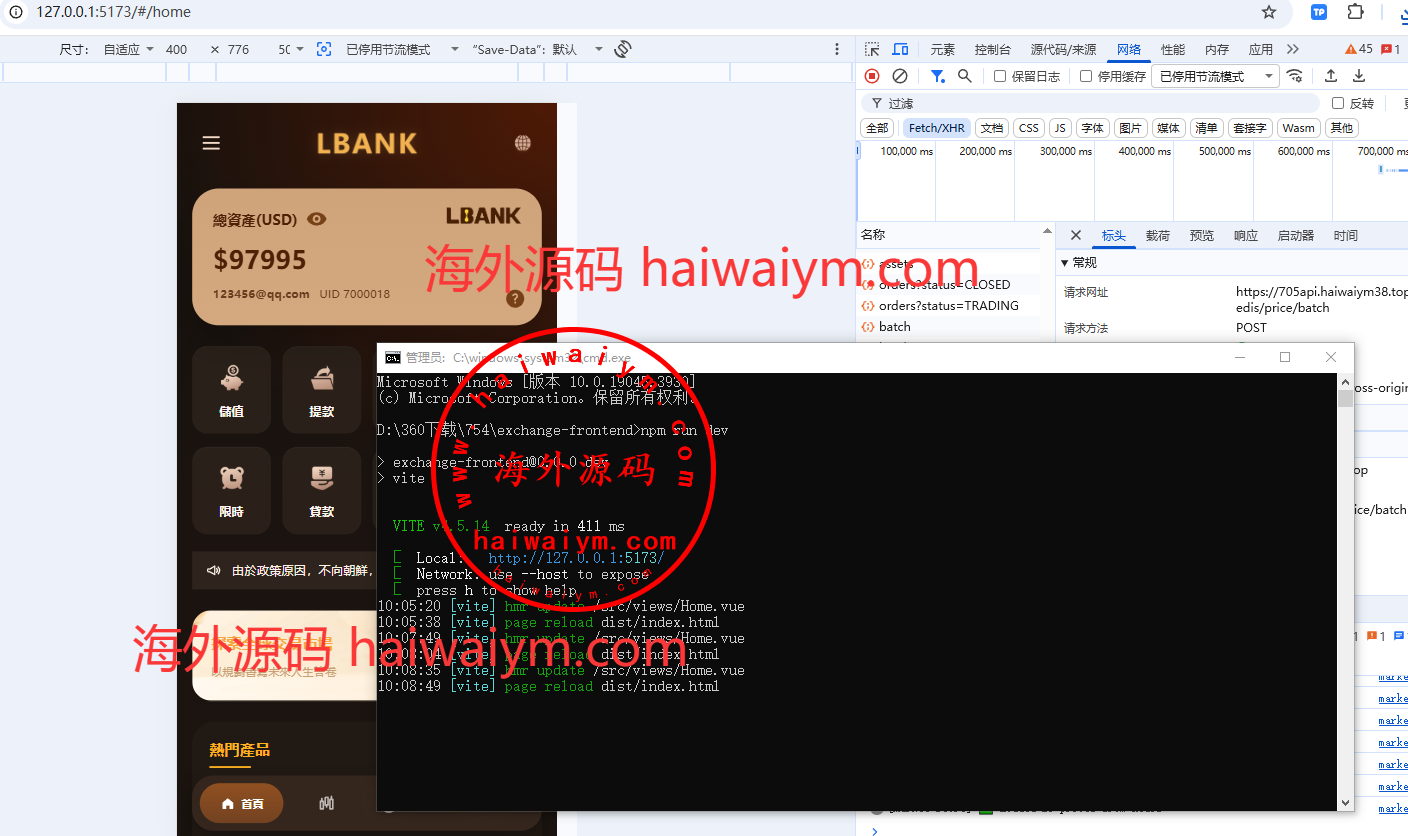Image resolution: width=1408 pixels, height=836 pixels.
Task: Select the CSS request type filter
Action: [1028, 128]
